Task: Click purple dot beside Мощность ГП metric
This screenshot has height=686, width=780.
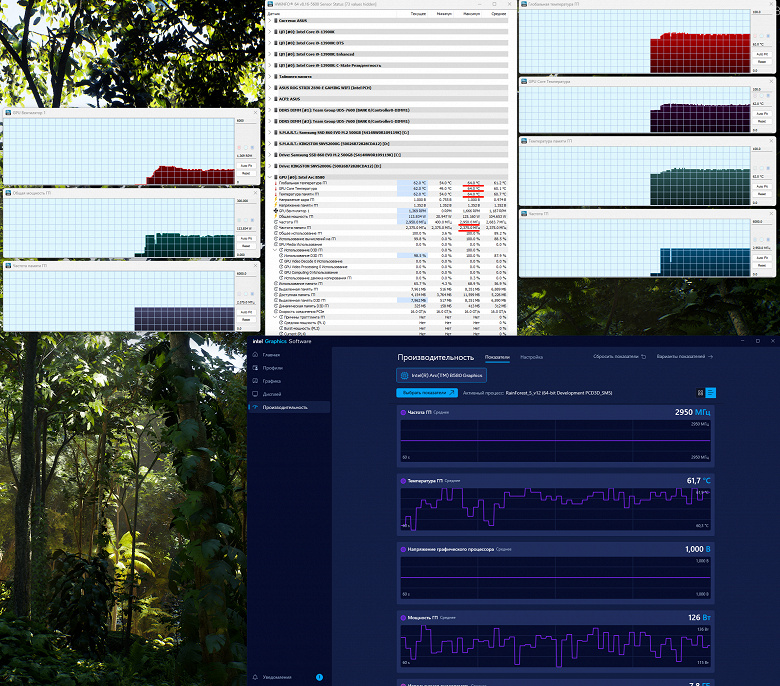Action: pyautogui.click(x=403, y=618)
